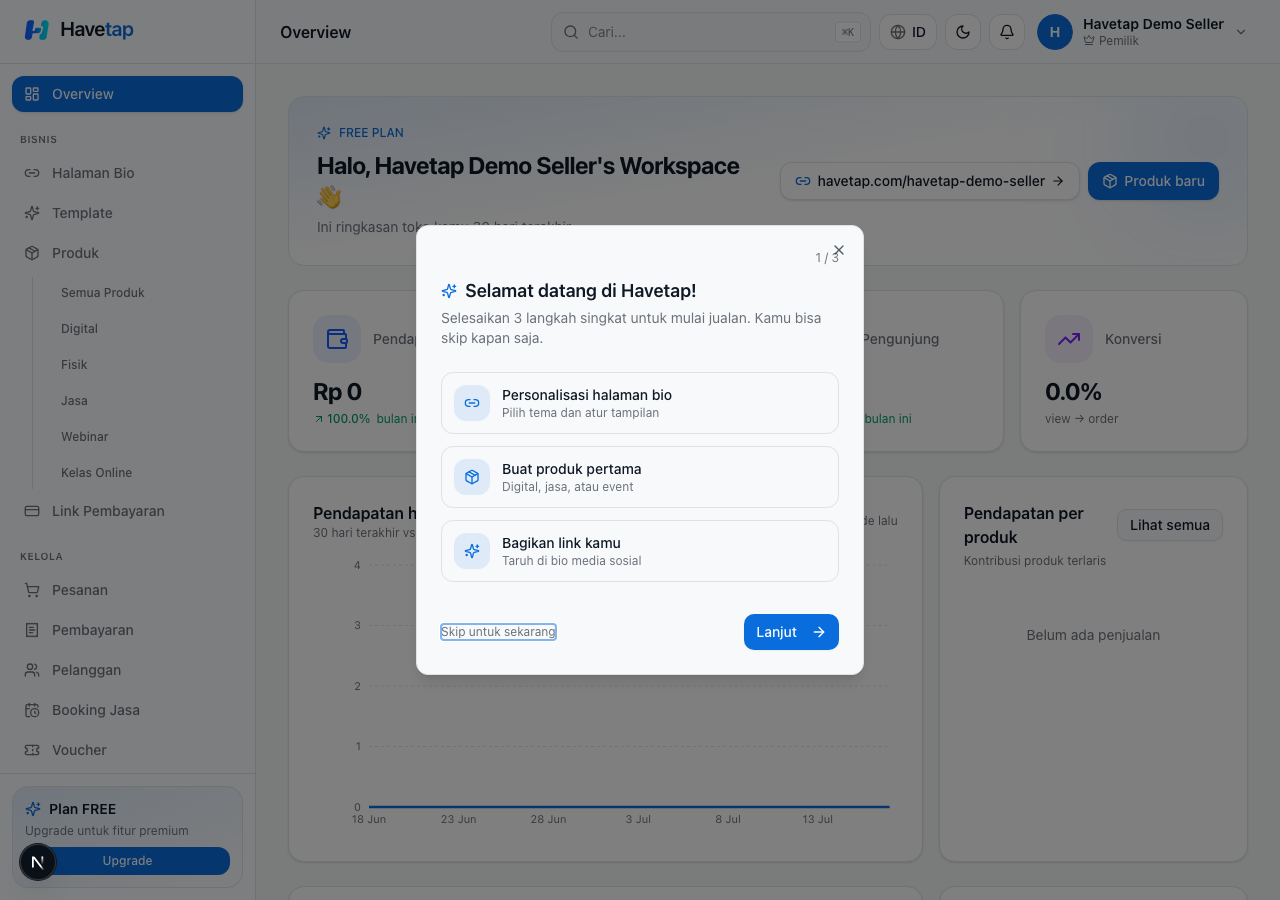Click the Rp 0 revenue value

337,391
